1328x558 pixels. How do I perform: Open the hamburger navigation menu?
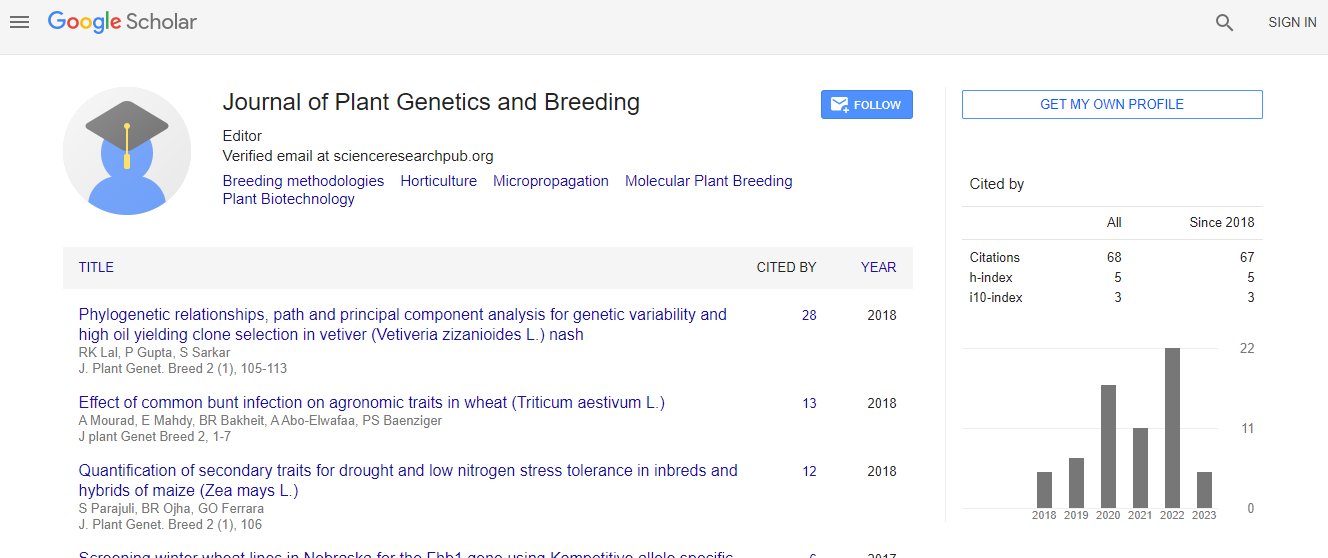(19, 22)
